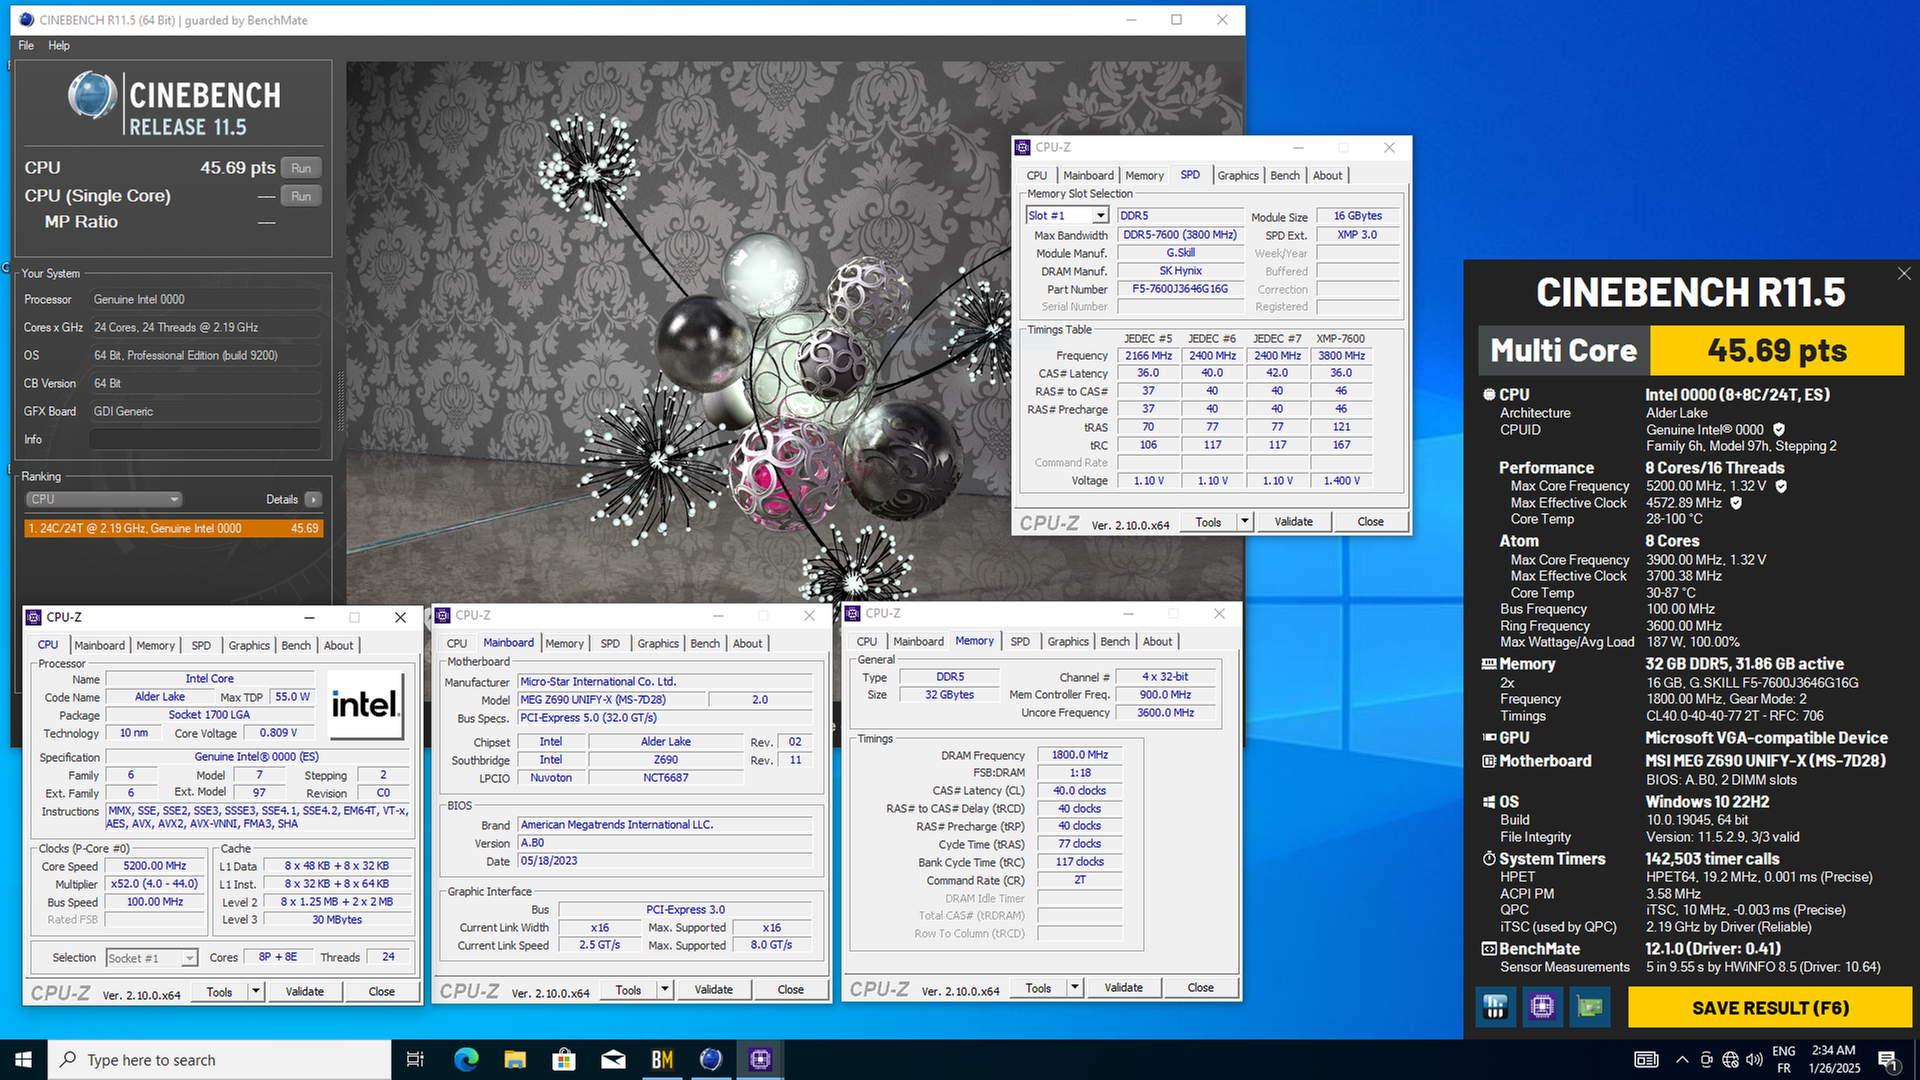Switch to the Mainboard tab in the CPU window
Viewport: 1920px width, 1080px height.
coord(100,645)
